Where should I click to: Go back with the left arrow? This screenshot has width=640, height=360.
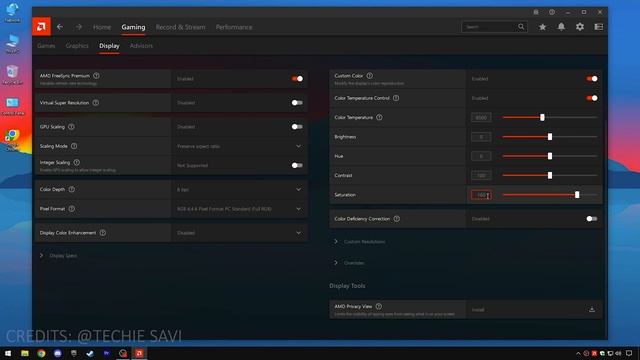tap(60, 27)
